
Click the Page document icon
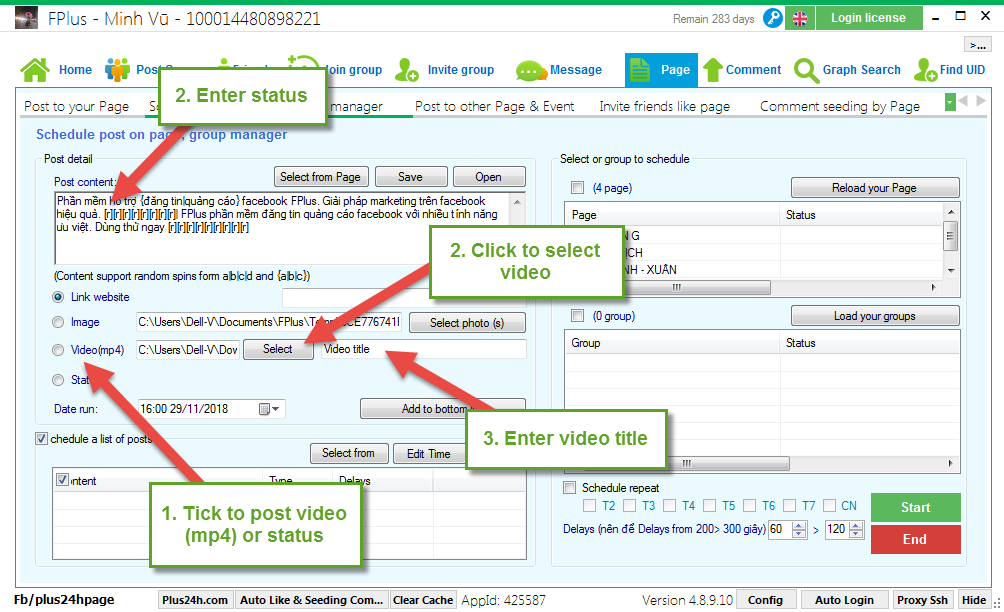tap(639, 70)
